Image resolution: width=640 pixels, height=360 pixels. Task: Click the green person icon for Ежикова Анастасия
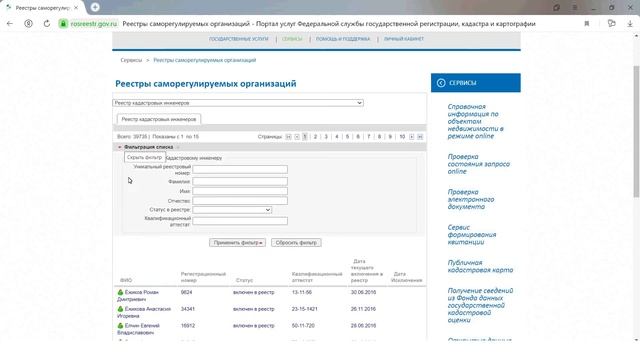pos(120,309)
